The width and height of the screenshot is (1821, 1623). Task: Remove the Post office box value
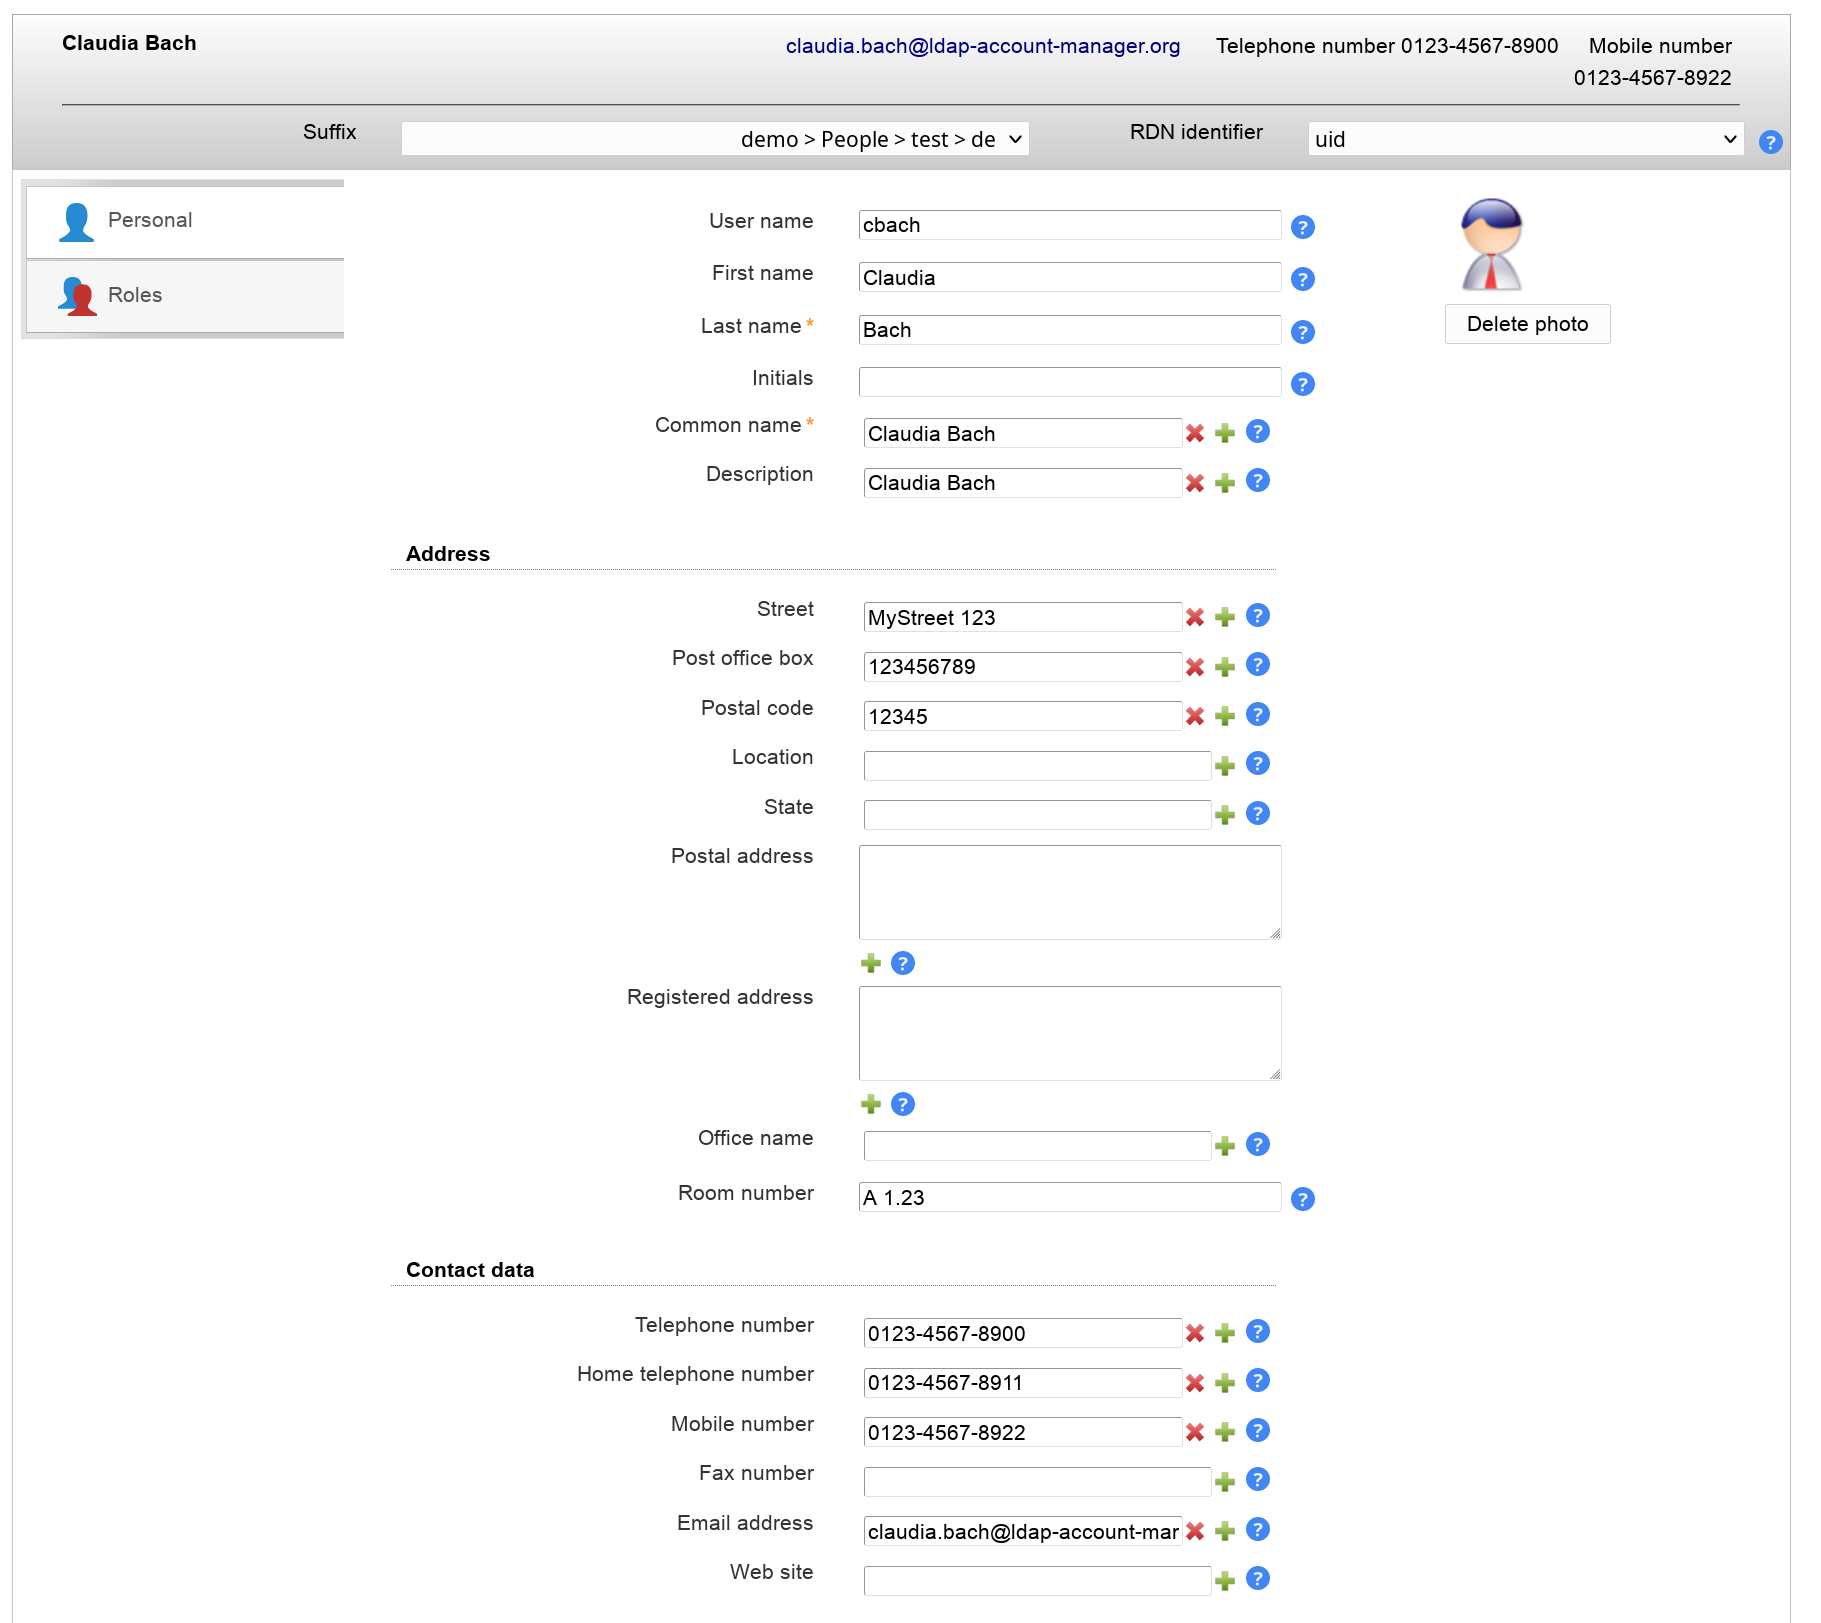(1194, 667)
